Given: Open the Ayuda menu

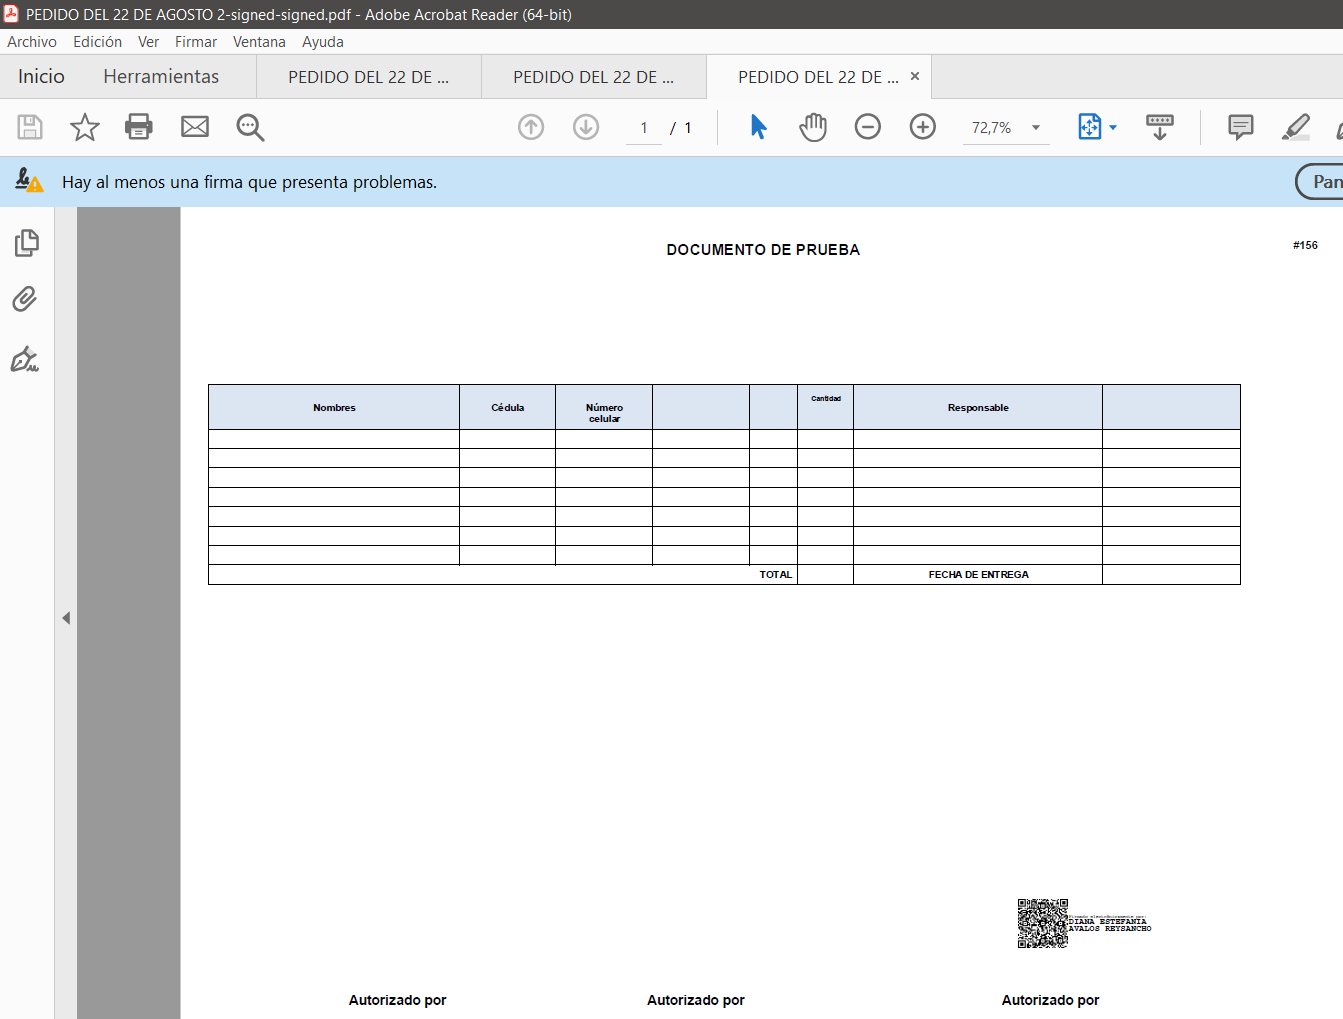Looking at the screenshot, I should click(323, 42).
